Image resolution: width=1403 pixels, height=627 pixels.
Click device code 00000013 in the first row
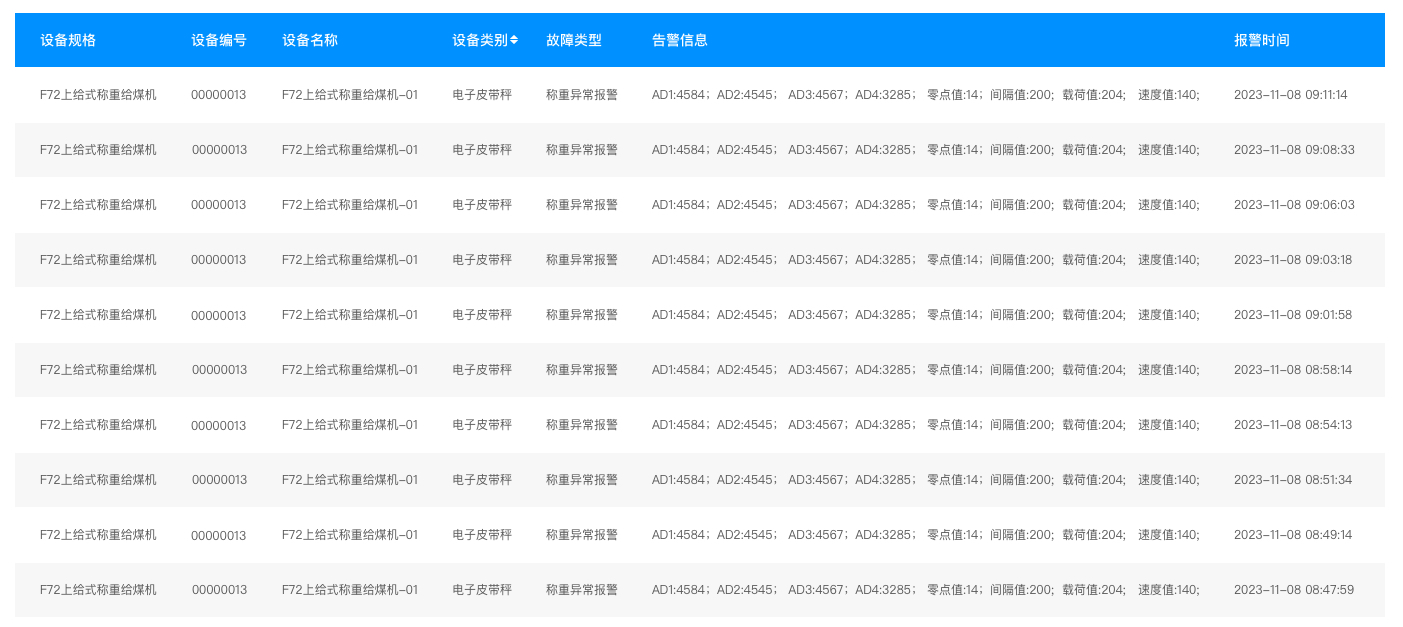coord(219,95)
